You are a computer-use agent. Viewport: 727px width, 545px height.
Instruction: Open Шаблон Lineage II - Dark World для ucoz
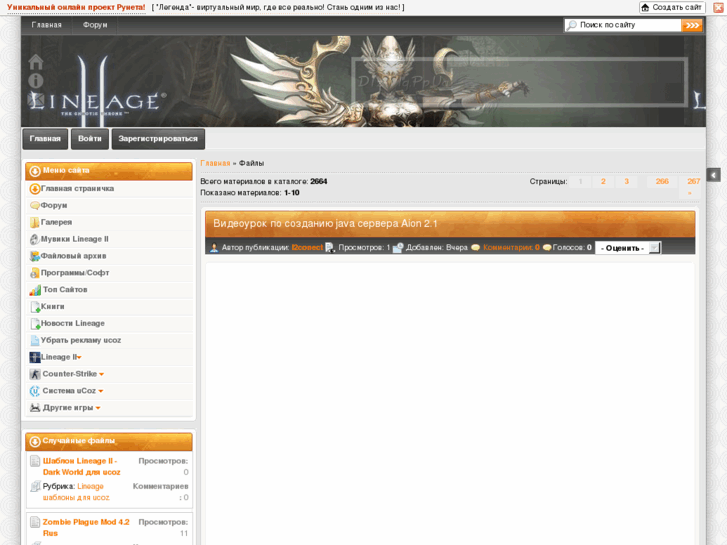82,467
